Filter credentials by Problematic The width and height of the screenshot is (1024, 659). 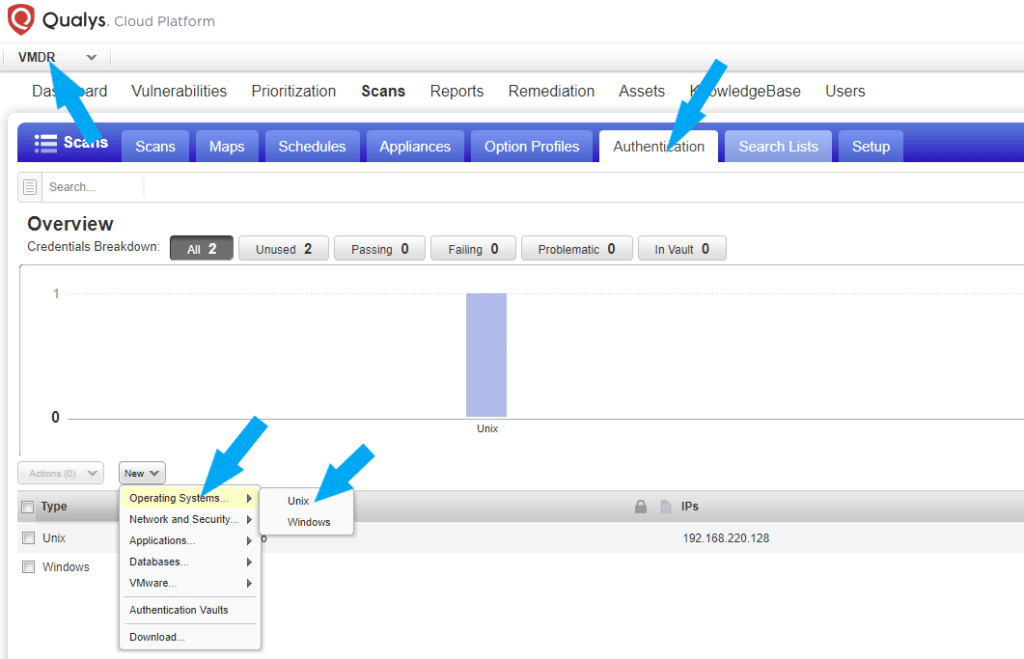(x=577, y=249)
